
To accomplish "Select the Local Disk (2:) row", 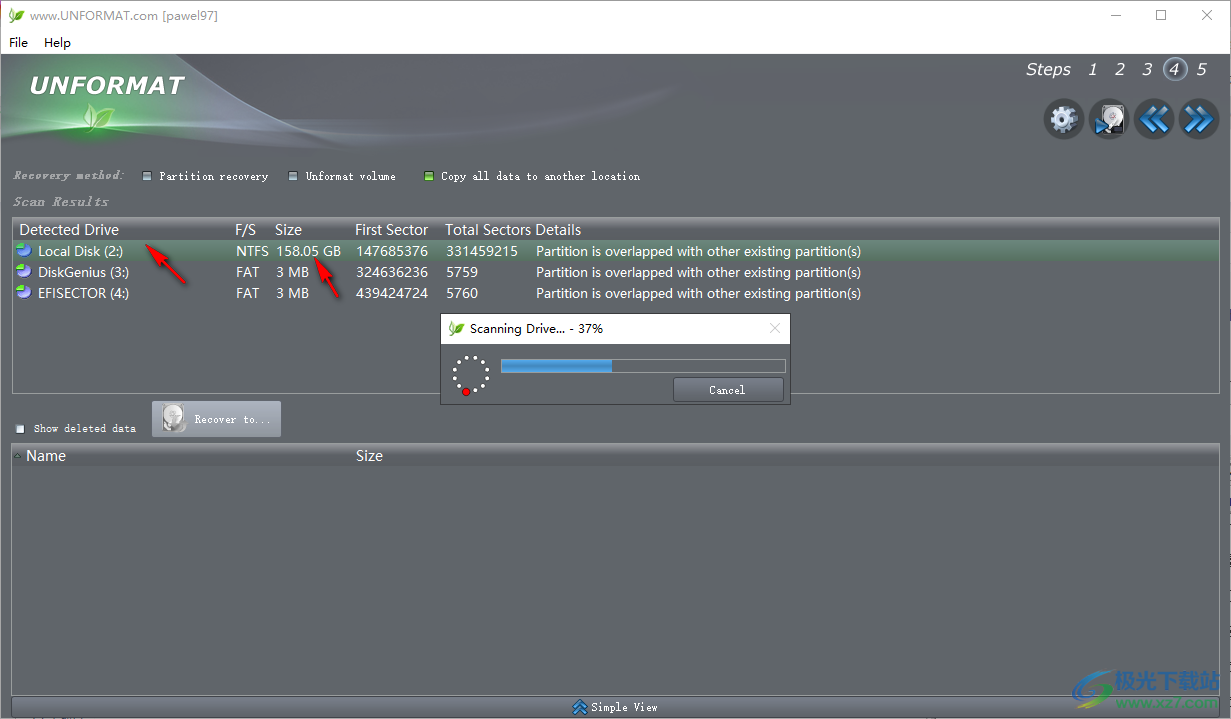I will [615, 251].
